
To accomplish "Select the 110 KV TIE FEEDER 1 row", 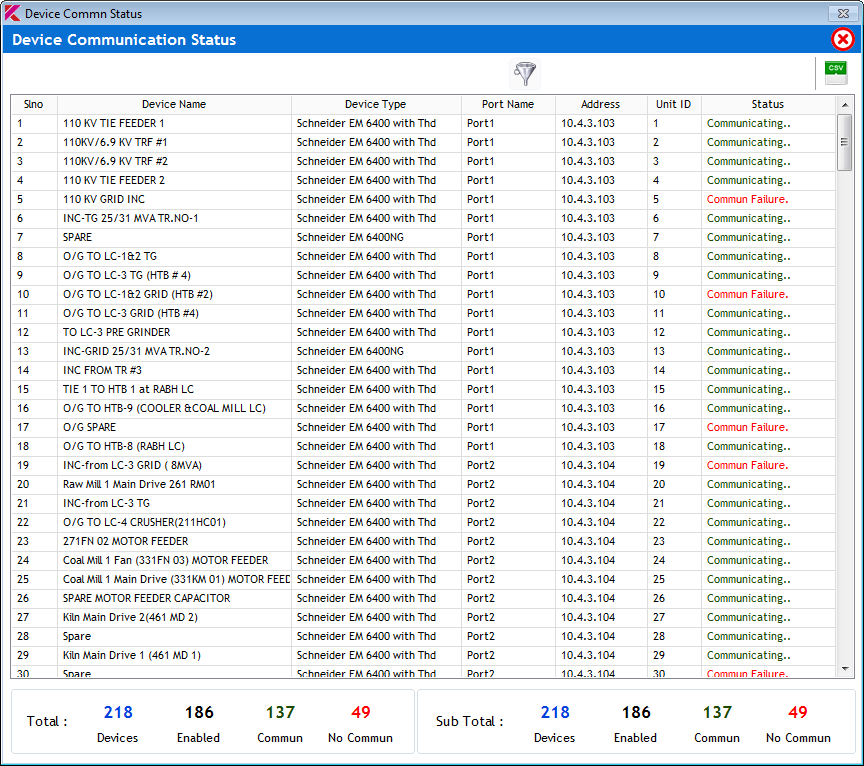I will [x=423, y=123].
